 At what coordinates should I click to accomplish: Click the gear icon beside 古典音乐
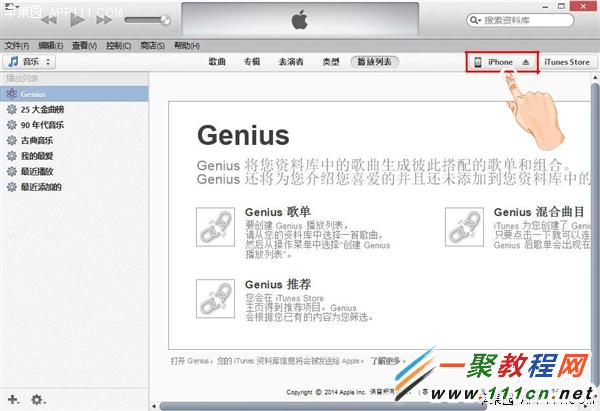click(x=12, y=140)
